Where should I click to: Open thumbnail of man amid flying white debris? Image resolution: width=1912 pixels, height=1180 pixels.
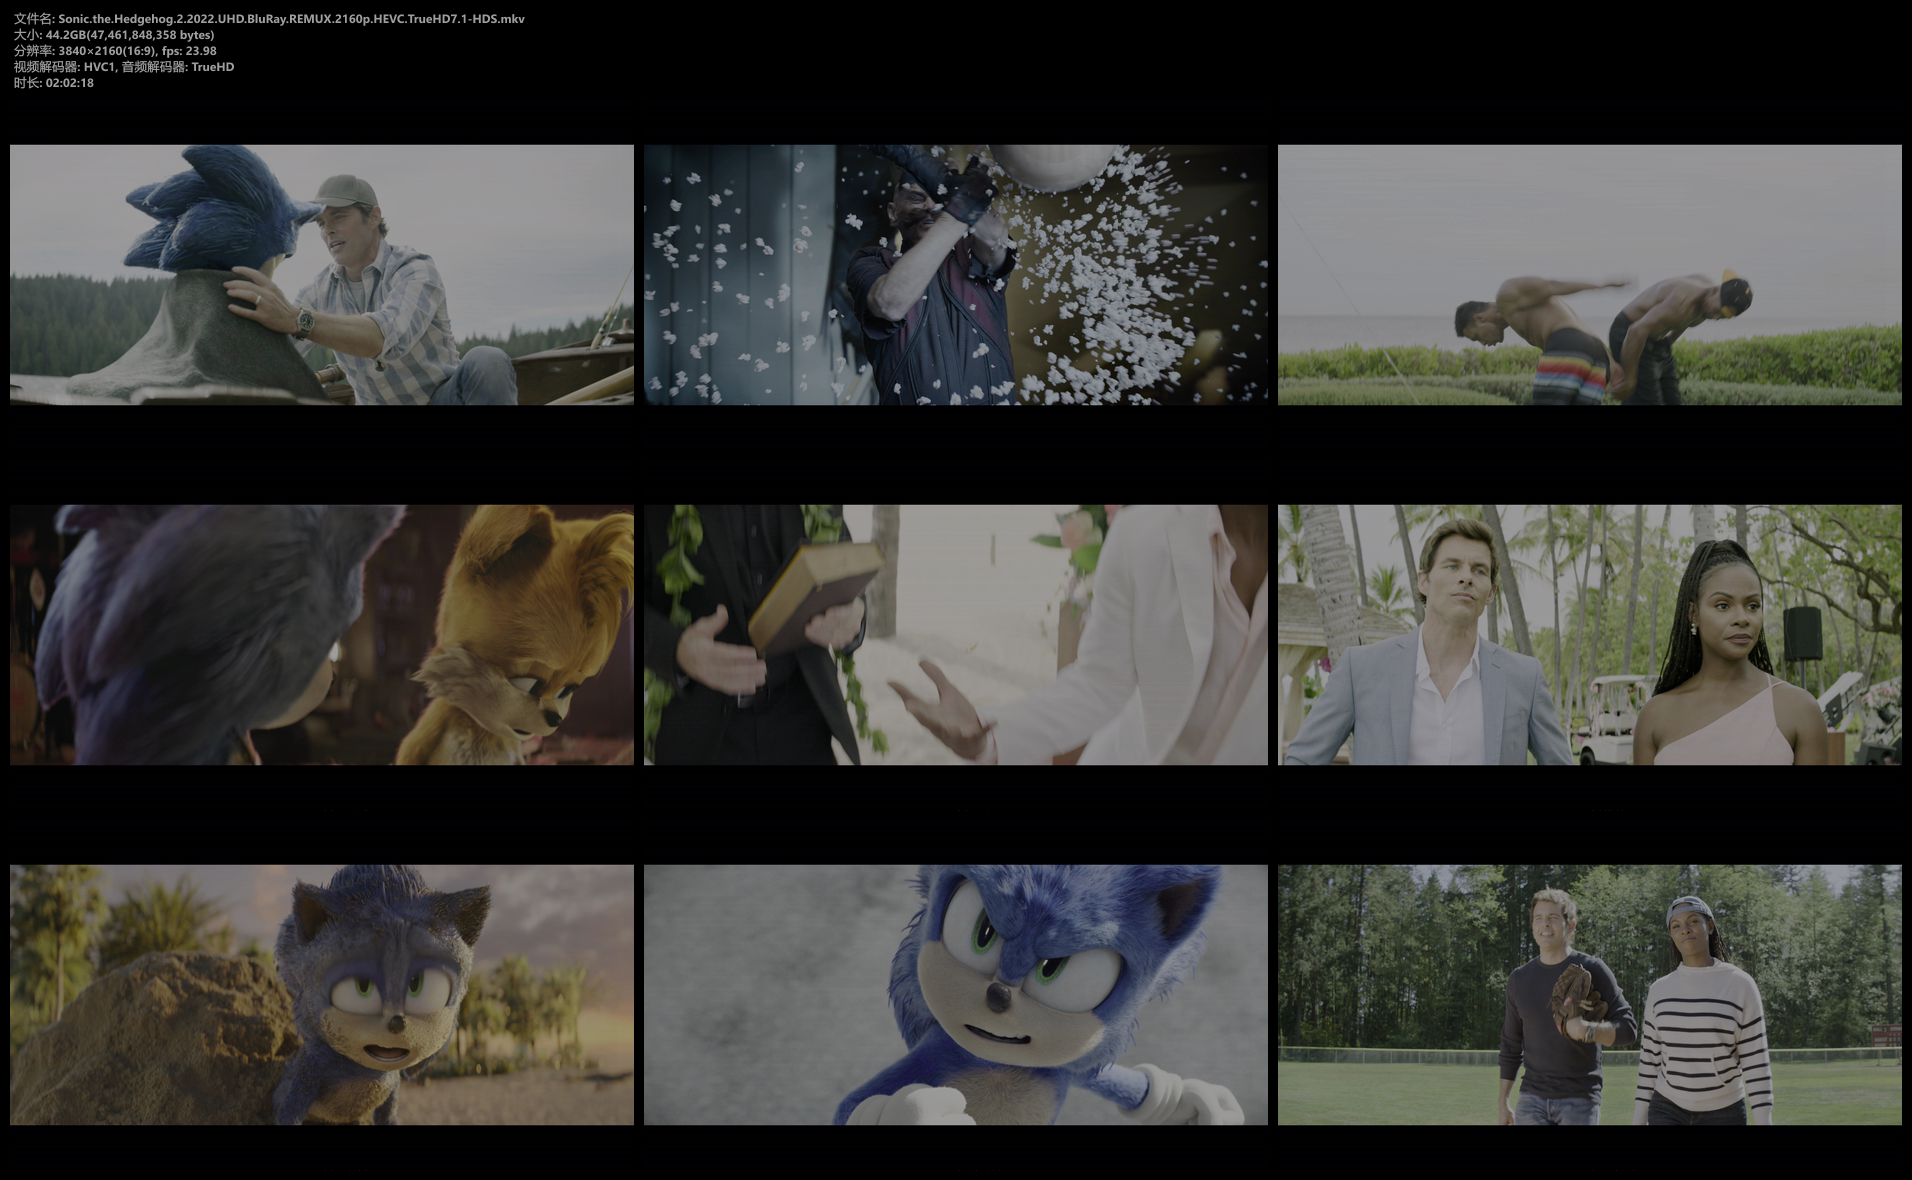[956, 275]
